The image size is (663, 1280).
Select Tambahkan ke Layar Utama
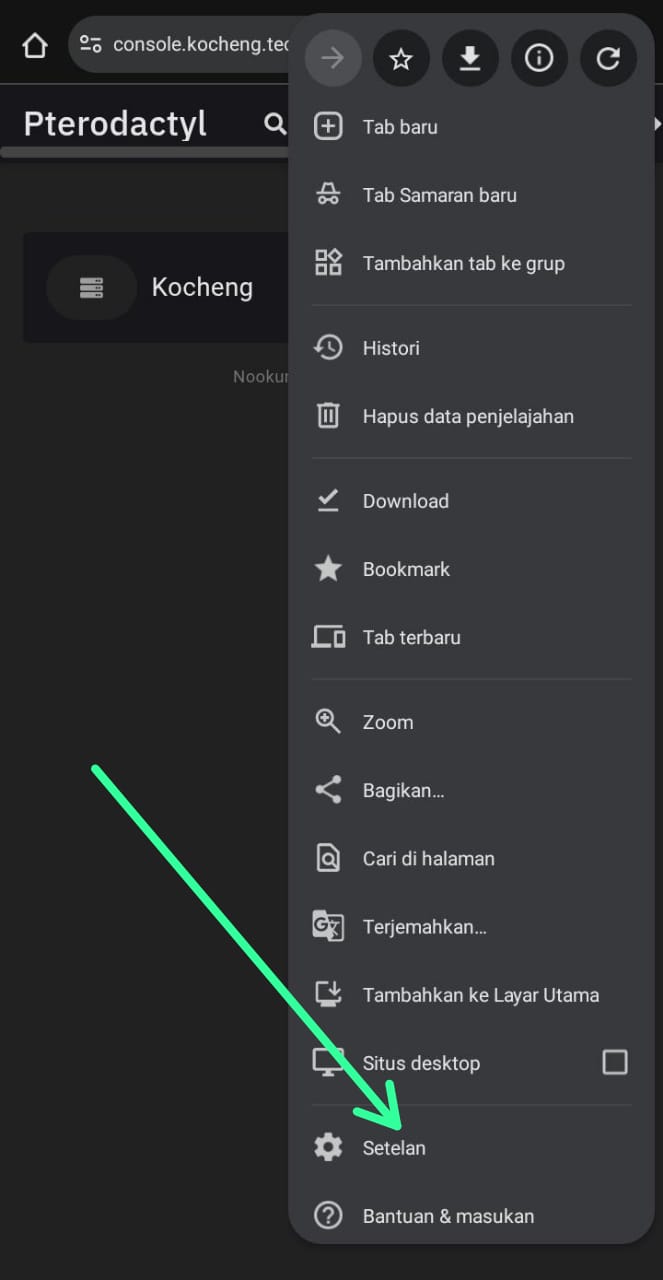(x=479, y=995)
